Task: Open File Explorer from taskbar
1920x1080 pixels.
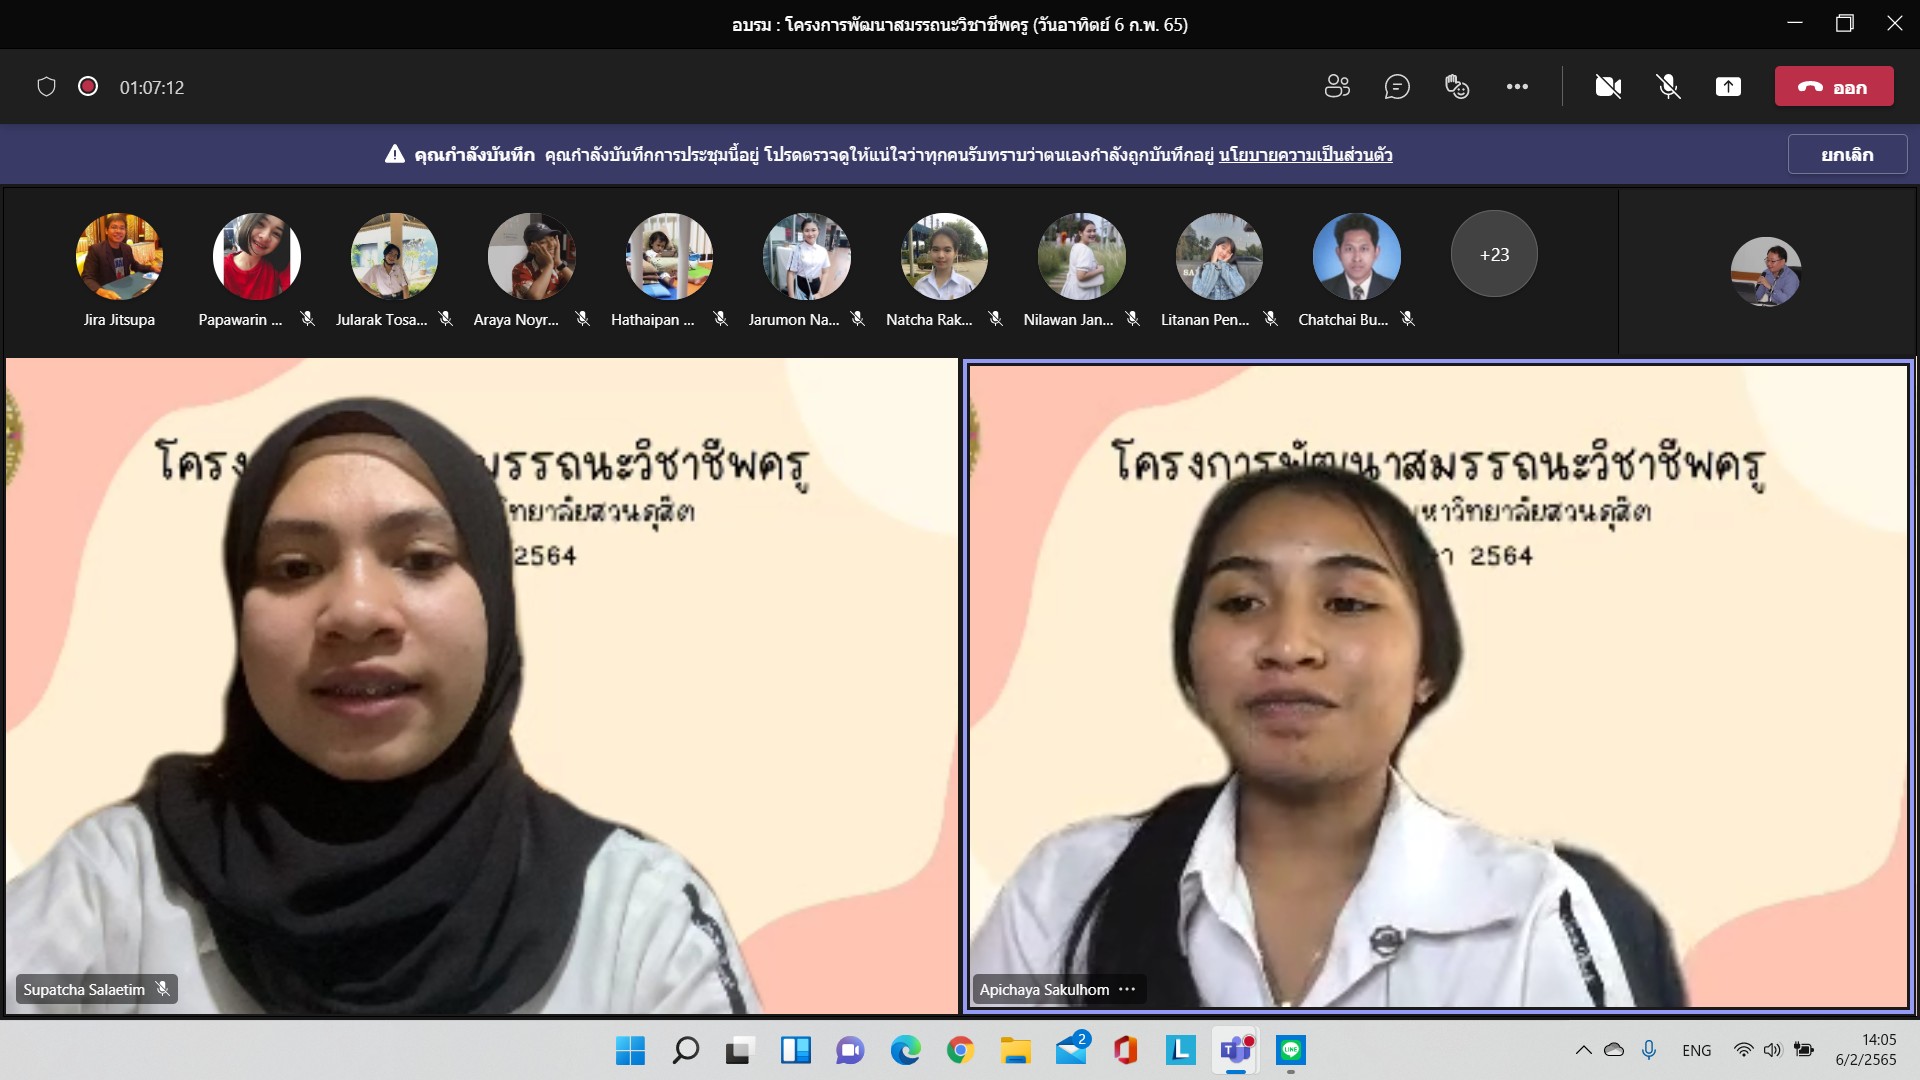Action: (x=1015, y=1050)
